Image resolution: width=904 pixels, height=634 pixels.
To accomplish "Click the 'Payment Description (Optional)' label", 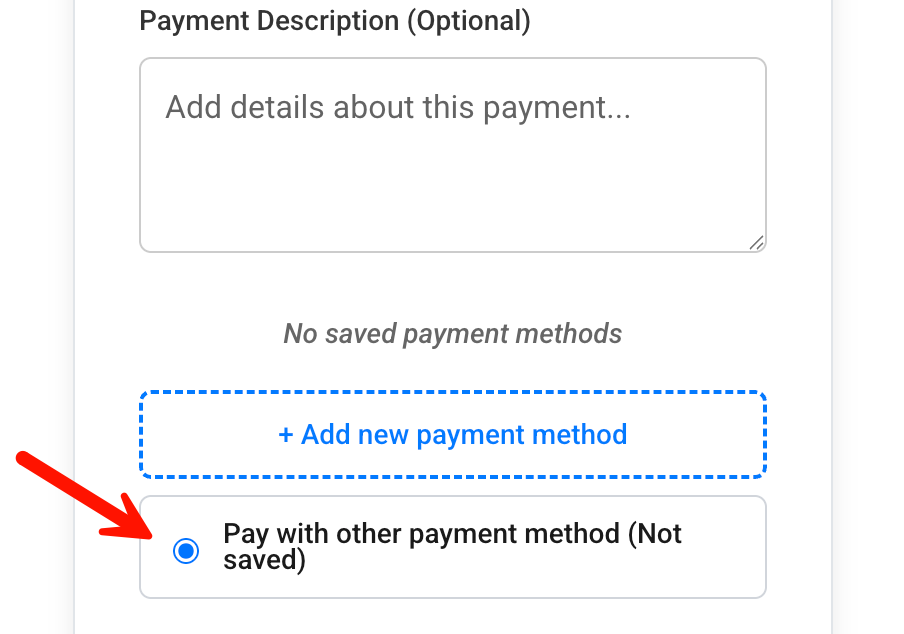I will [335, 21].
